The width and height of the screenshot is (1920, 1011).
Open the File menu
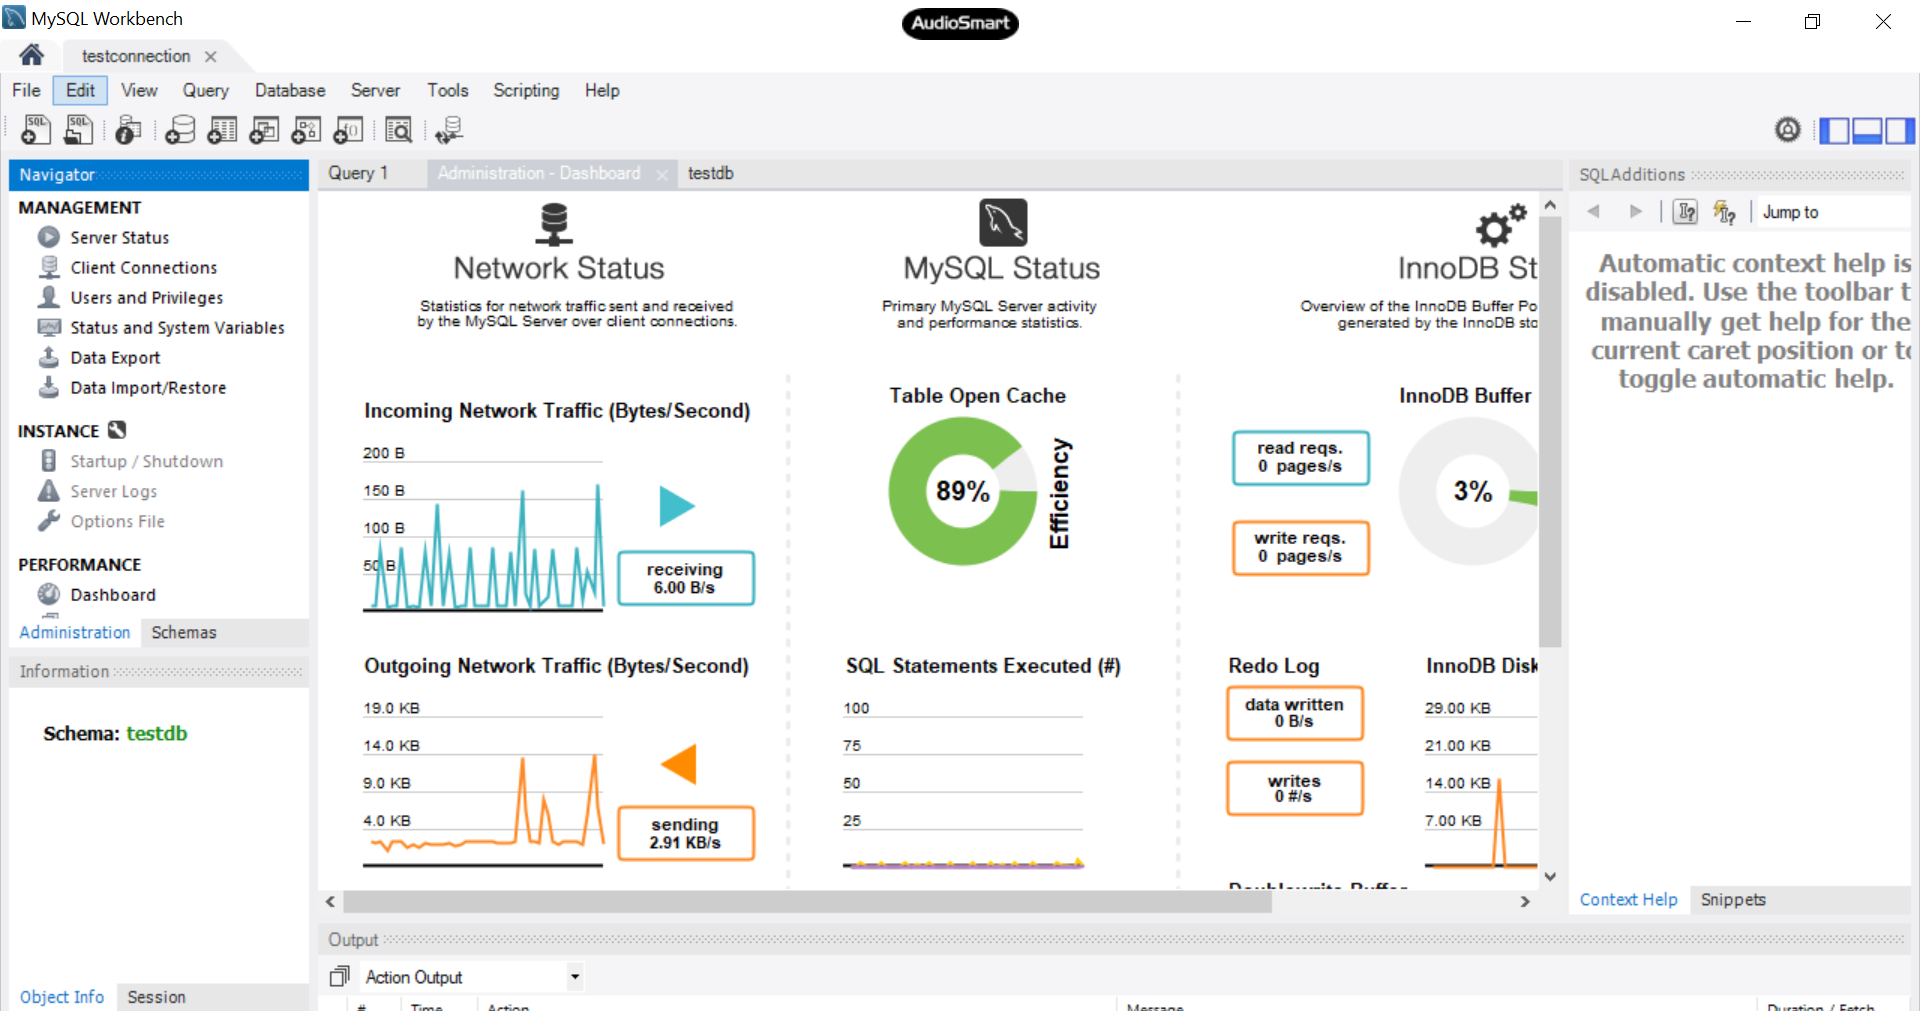point(26,90)
